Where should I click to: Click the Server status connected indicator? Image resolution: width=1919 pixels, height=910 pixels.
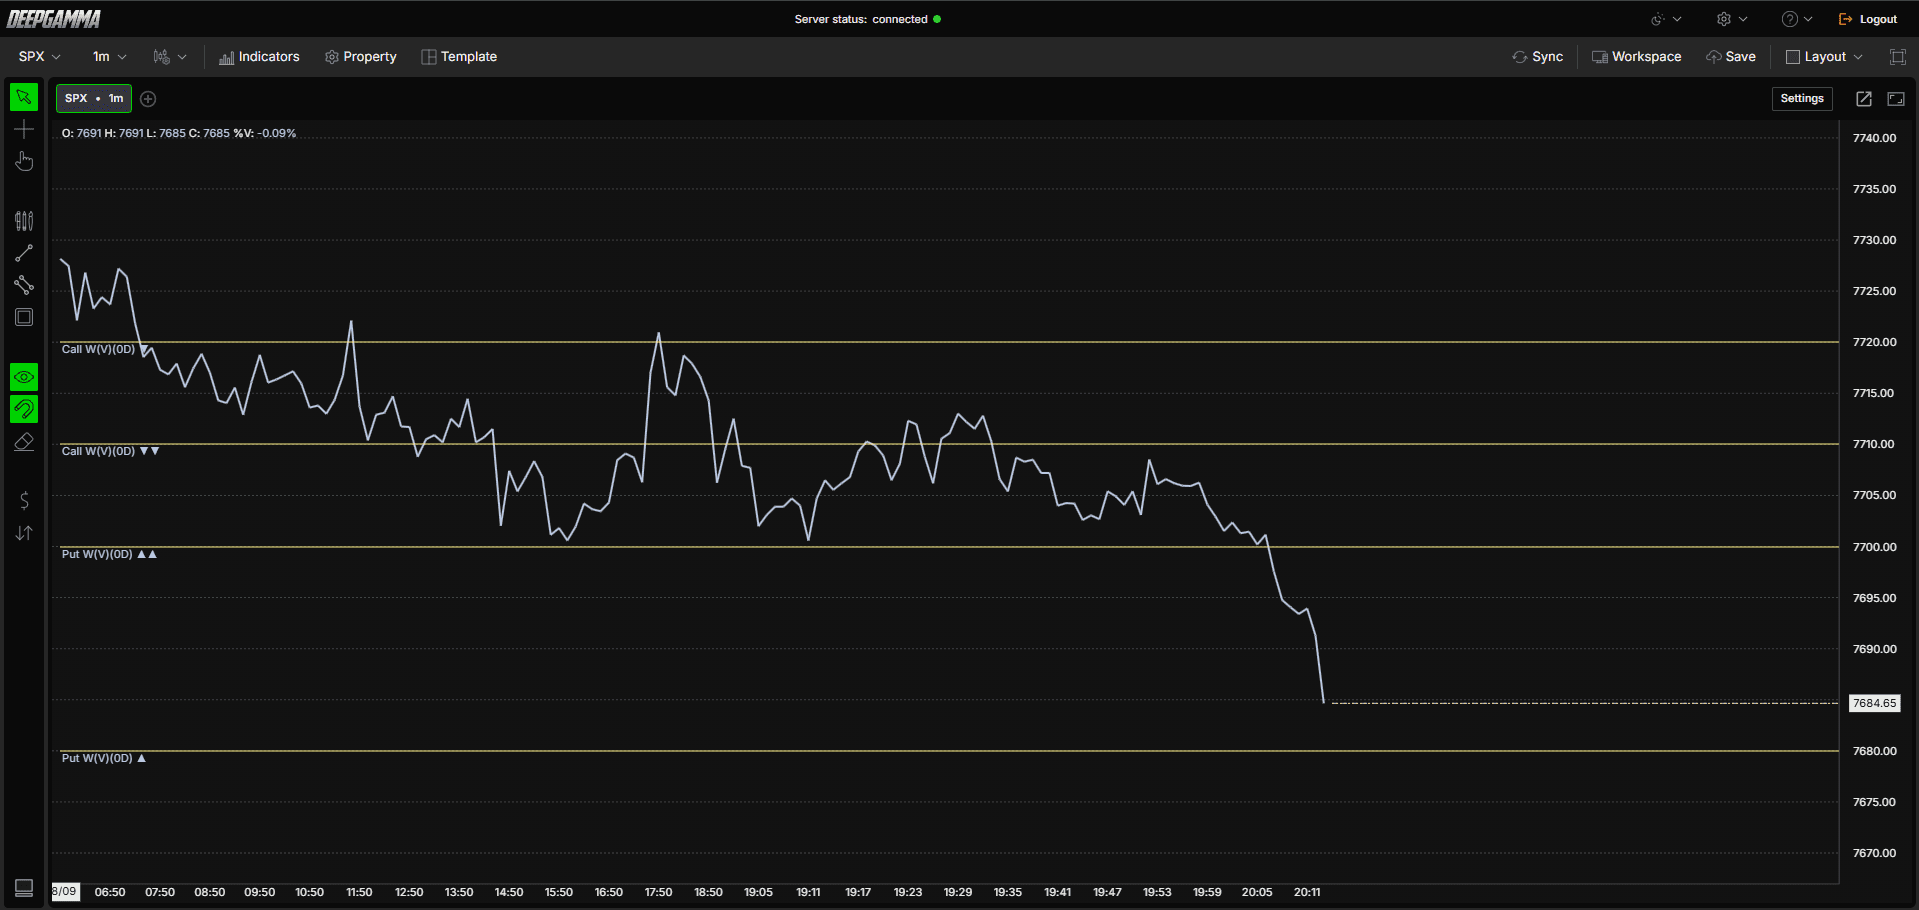pos(867,19)
